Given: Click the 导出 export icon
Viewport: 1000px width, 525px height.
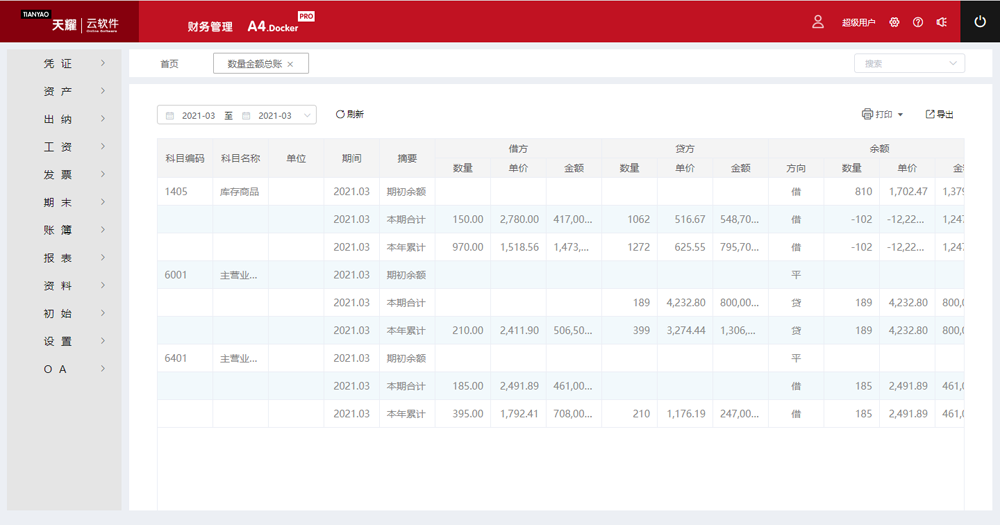Looking at the screenshot, I should tap(930, 115).
